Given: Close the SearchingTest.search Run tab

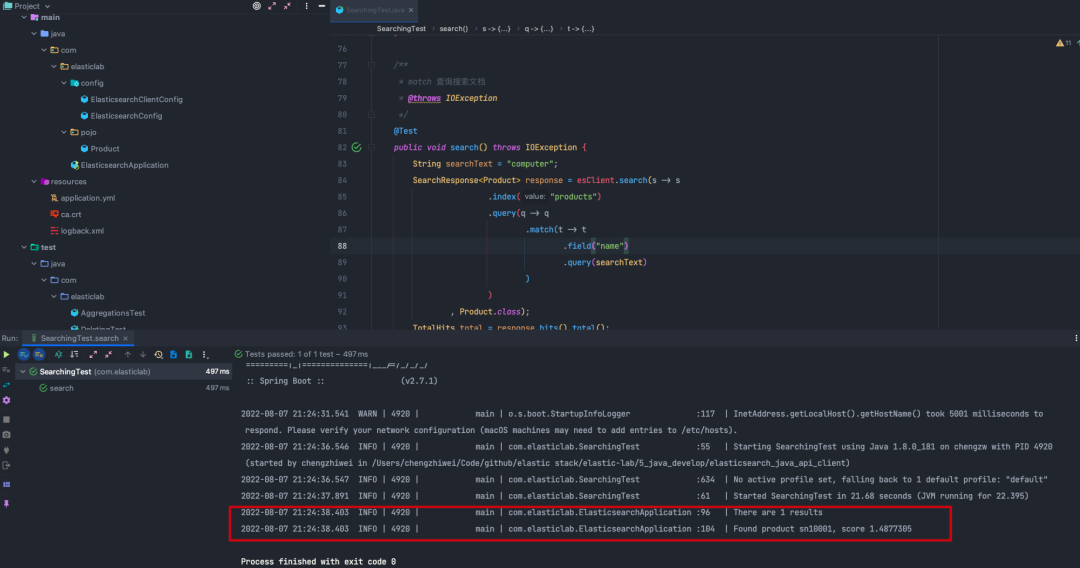Looking at the screenshot, I should [125, 339].
